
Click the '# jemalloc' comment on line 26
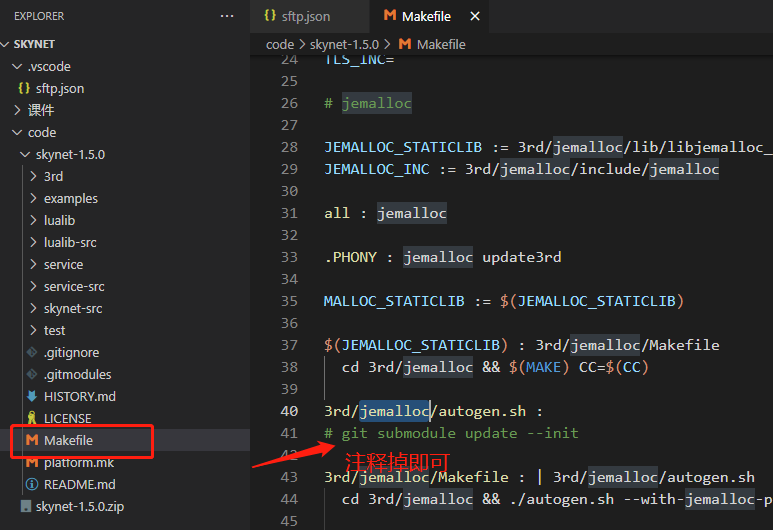pos(368,103)
